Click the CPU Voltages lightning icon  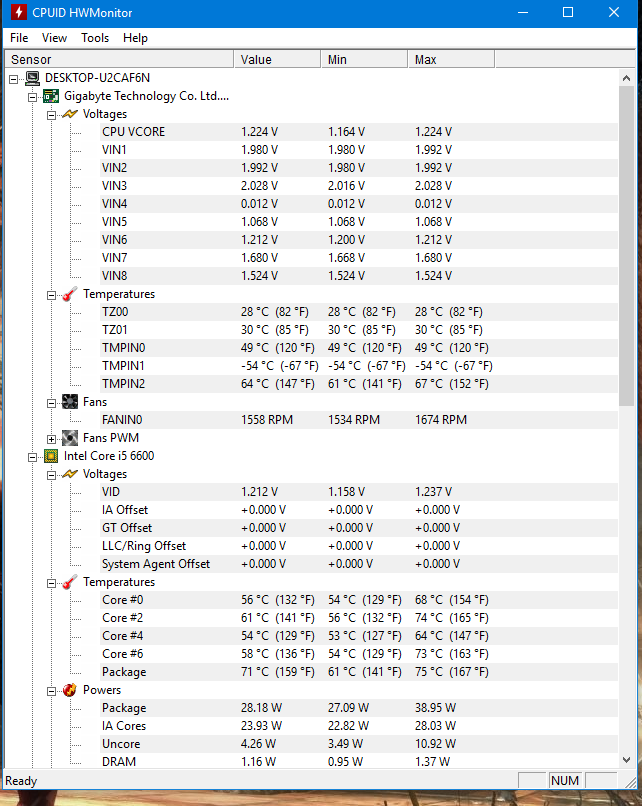pyautogui.click(x=70, y=474)
